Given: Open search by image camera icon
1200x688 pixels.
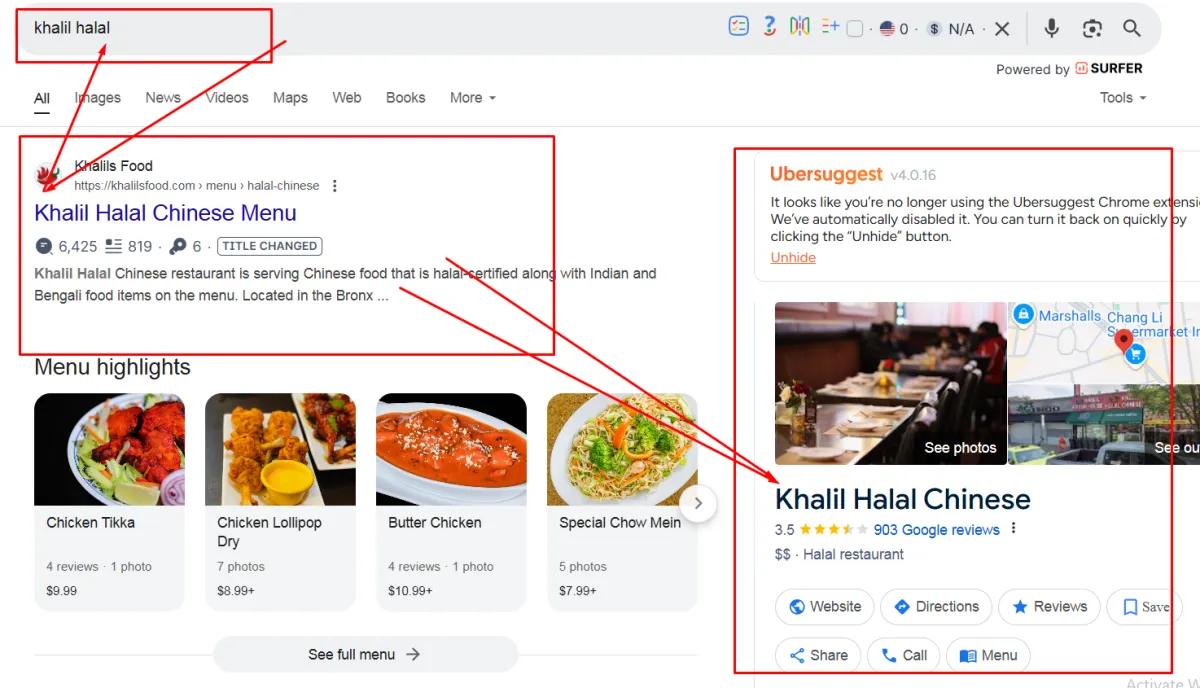Looking at the screenshot, I should click(1092, 29).
